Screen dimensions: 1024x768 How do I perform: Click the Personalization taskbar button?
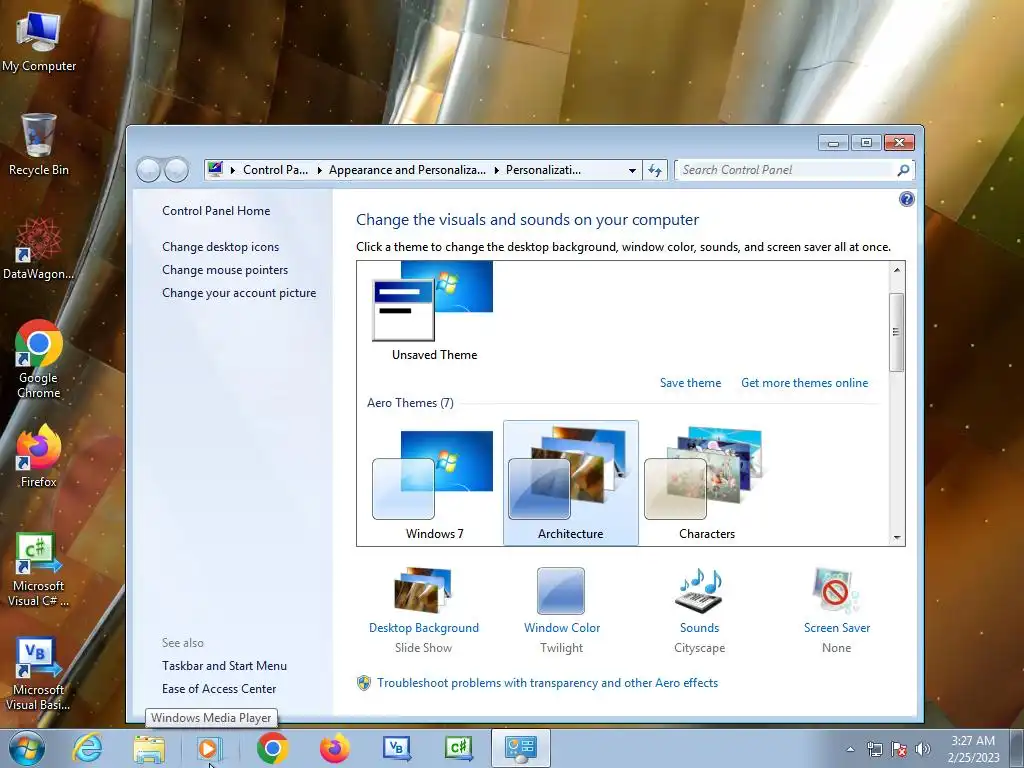[520, 748]
